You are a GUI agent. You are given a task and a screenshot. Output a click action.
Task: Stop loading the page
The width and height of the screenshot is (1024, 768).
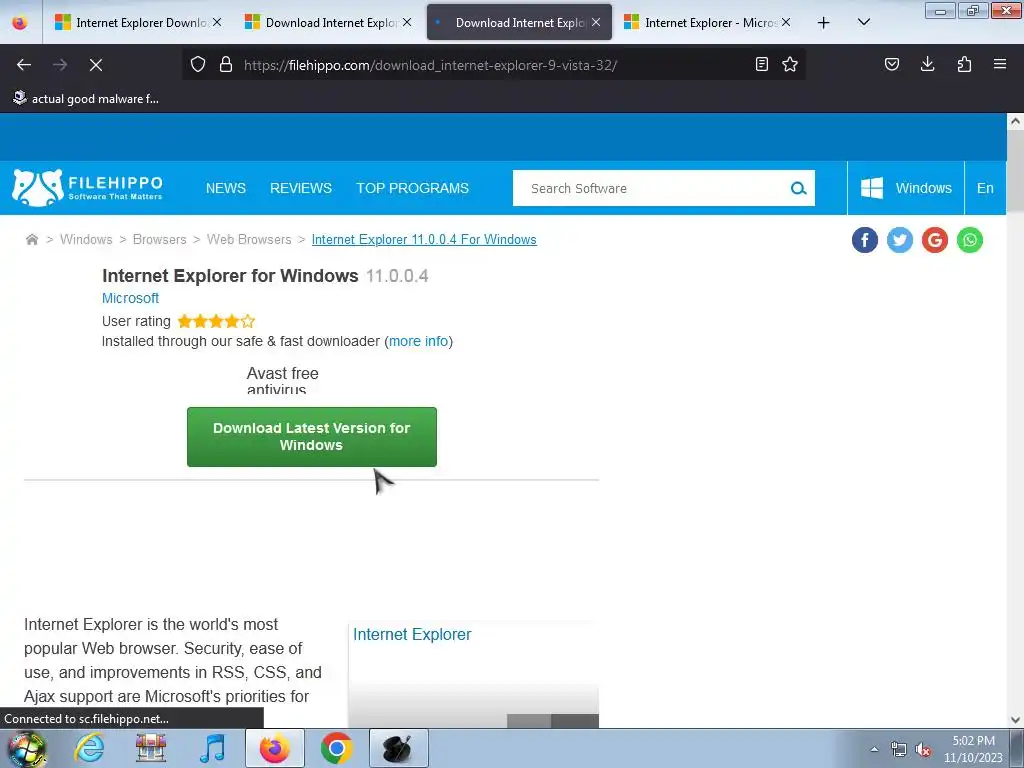coord(95,65)
